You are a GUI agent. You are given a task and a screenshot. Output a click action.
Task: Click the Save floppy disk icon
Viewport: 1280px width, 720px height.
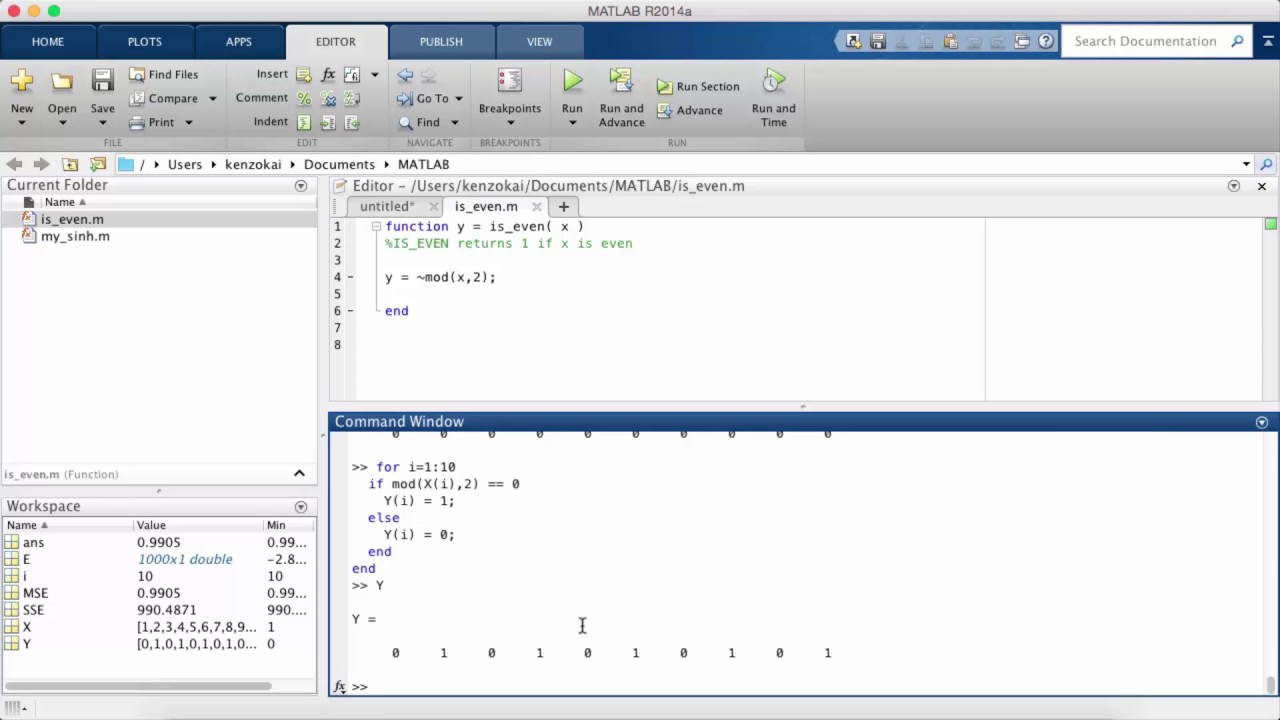tap(102, 81)
